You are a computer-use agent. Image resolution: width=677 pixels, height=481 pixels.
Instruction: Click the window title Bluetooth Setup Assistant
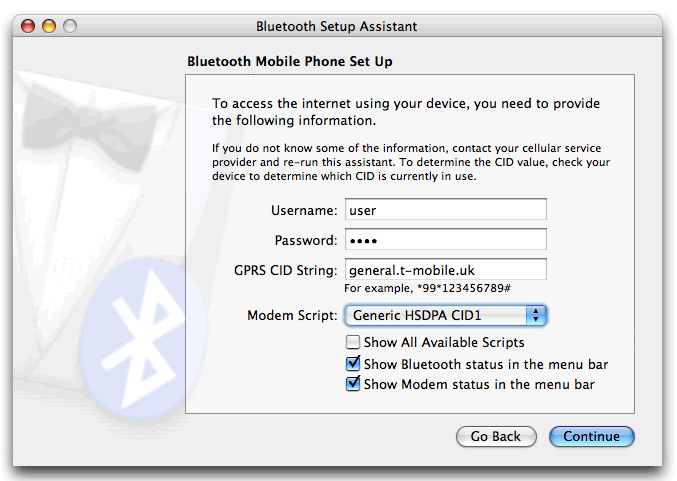[337, 26]
